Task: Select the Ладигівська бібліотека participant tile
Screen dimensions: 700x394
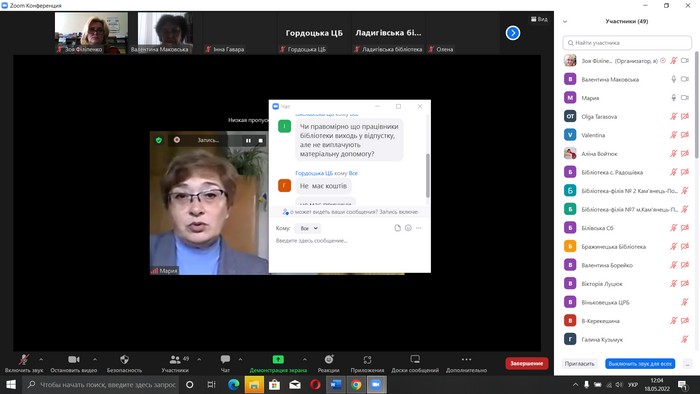Action: click(388, 33)
